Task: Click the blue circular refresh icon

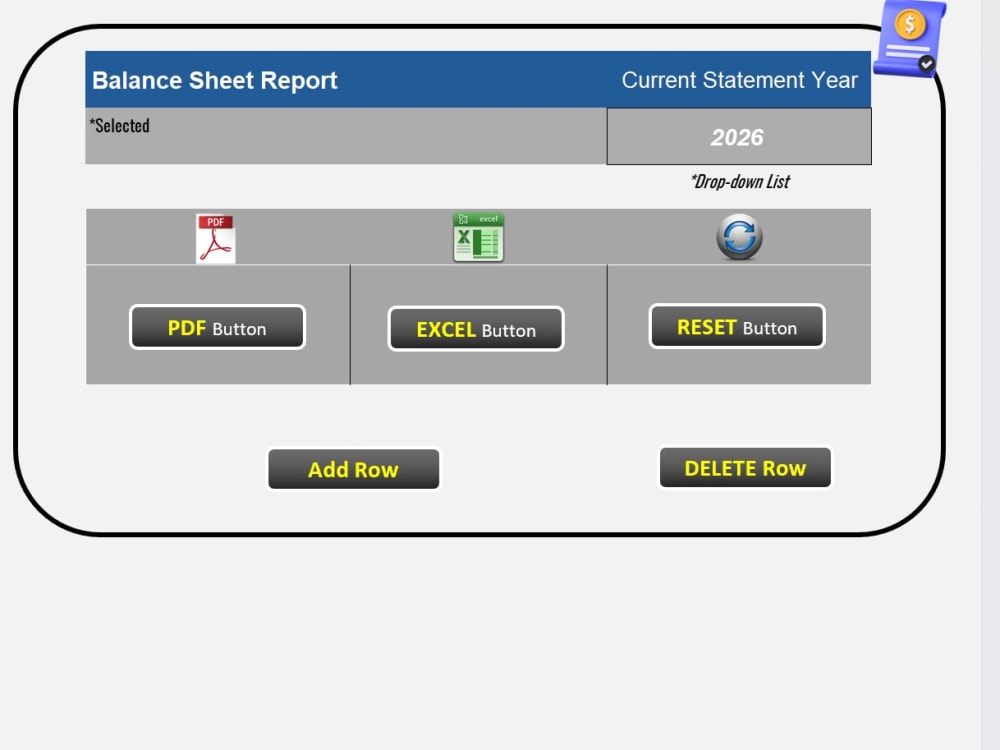Action: pyautogui.click(x=739, y=237)
